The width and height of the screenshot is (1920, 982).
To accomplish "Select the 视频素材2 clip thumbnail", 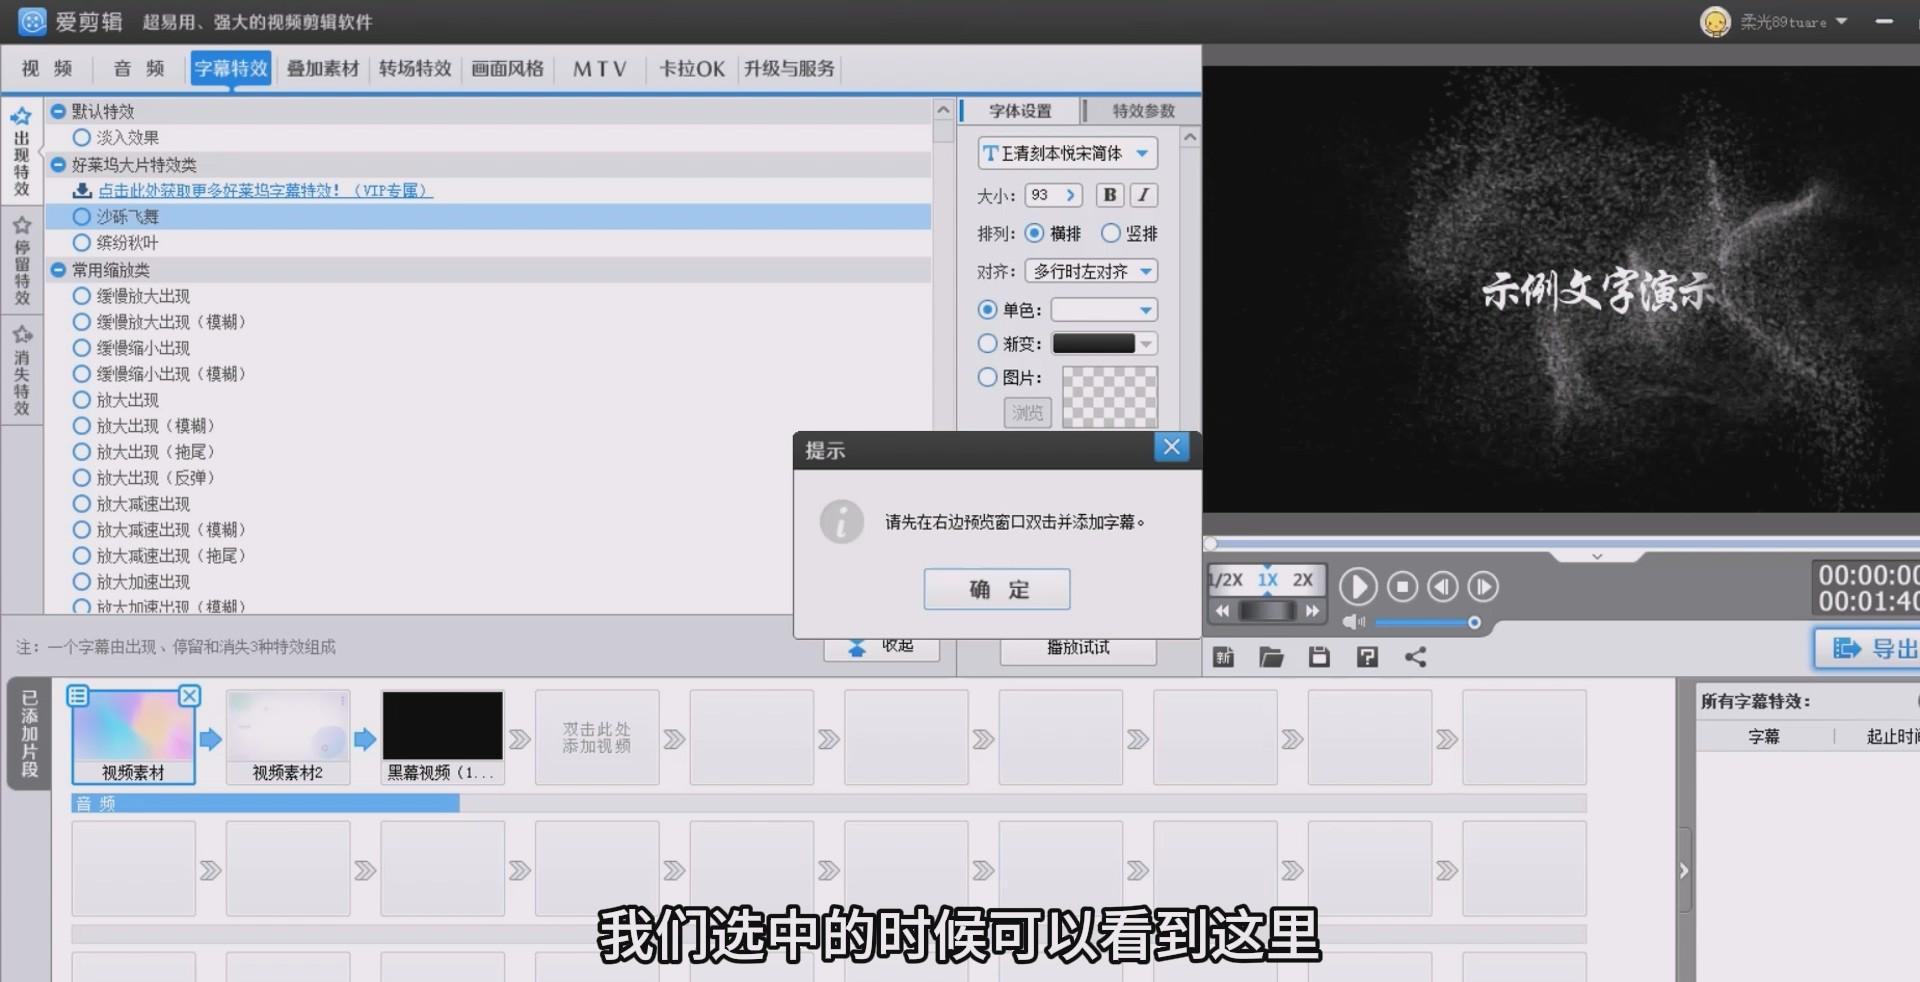I will pos(288,736).
